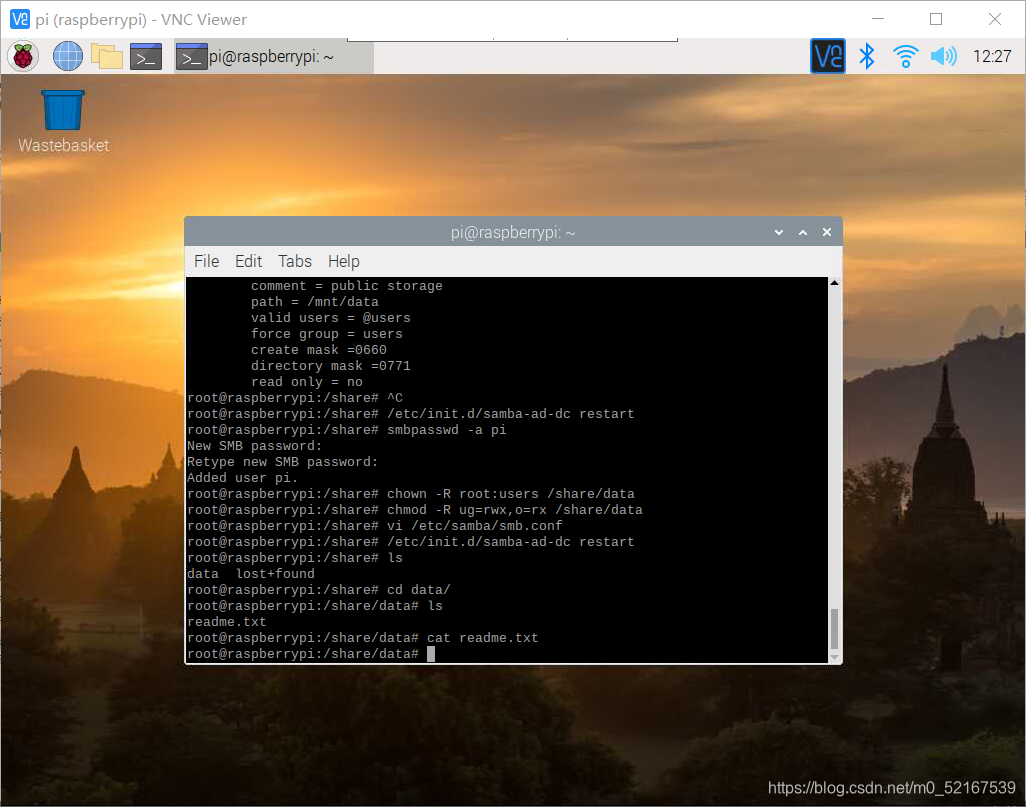Image resolution: width=1026 pixels, height=807 pixels.
Task: Click the 'Retype new SMB password:' line
Action: point(283,462)
